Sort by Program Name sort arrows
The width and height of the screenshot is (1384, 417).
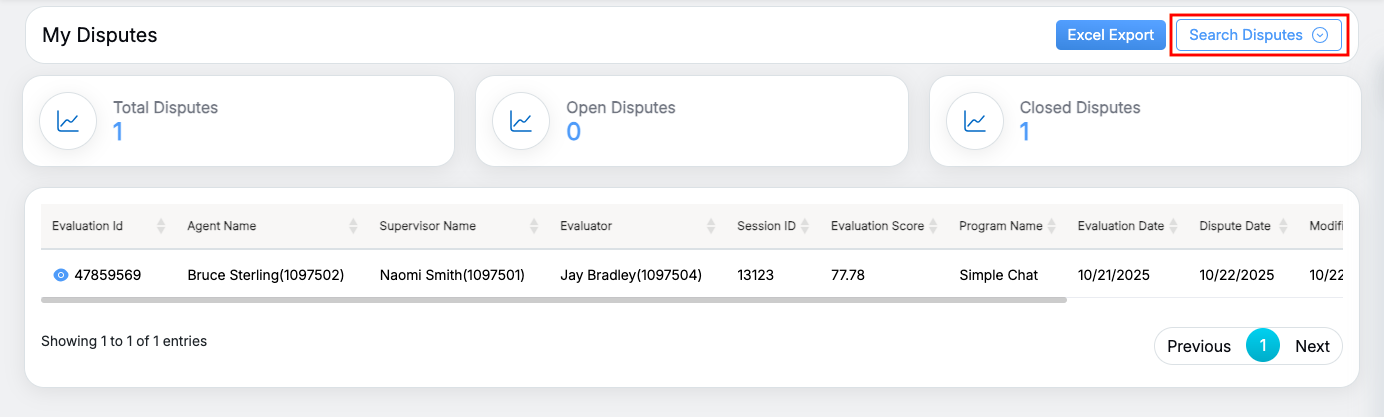click(1051, 226)
